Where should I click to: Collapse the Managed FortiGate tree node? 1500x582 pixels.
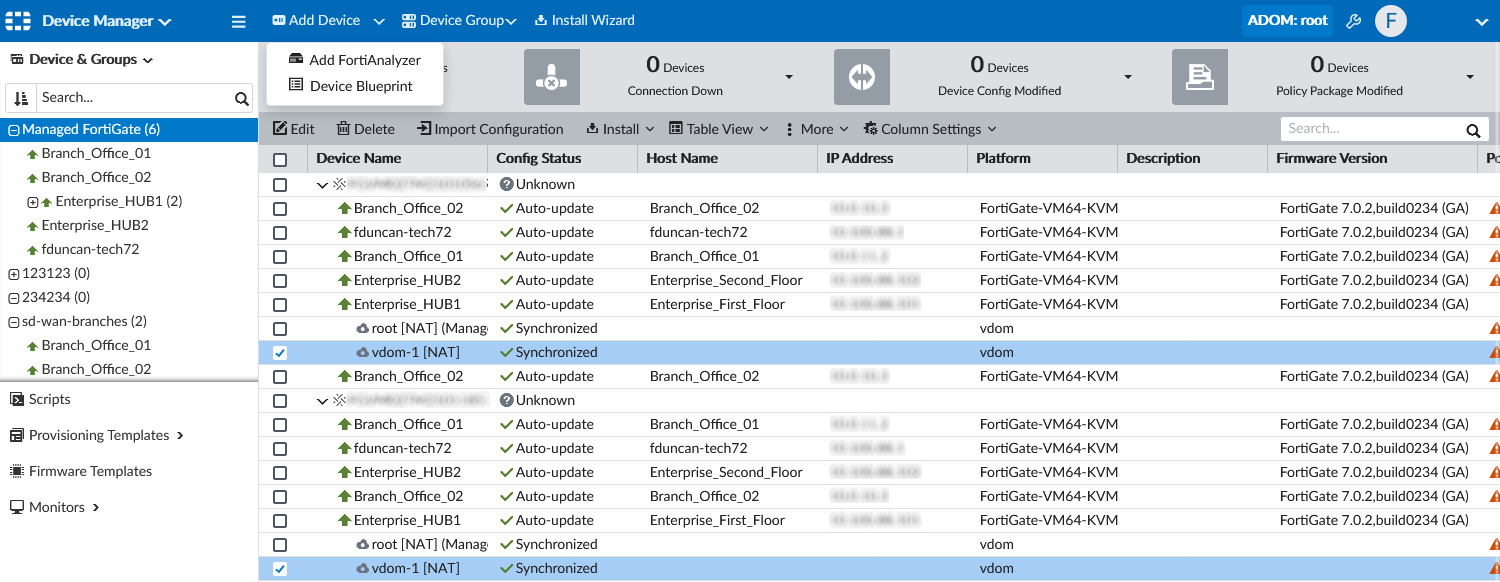pyautogui.click(x=13, y=130)
